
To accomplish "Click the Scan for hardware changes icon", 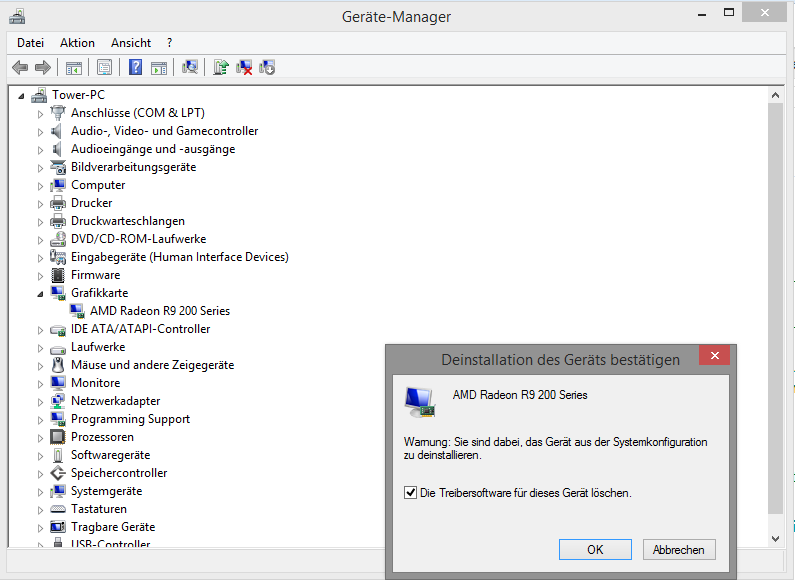I will coord(190,67).
